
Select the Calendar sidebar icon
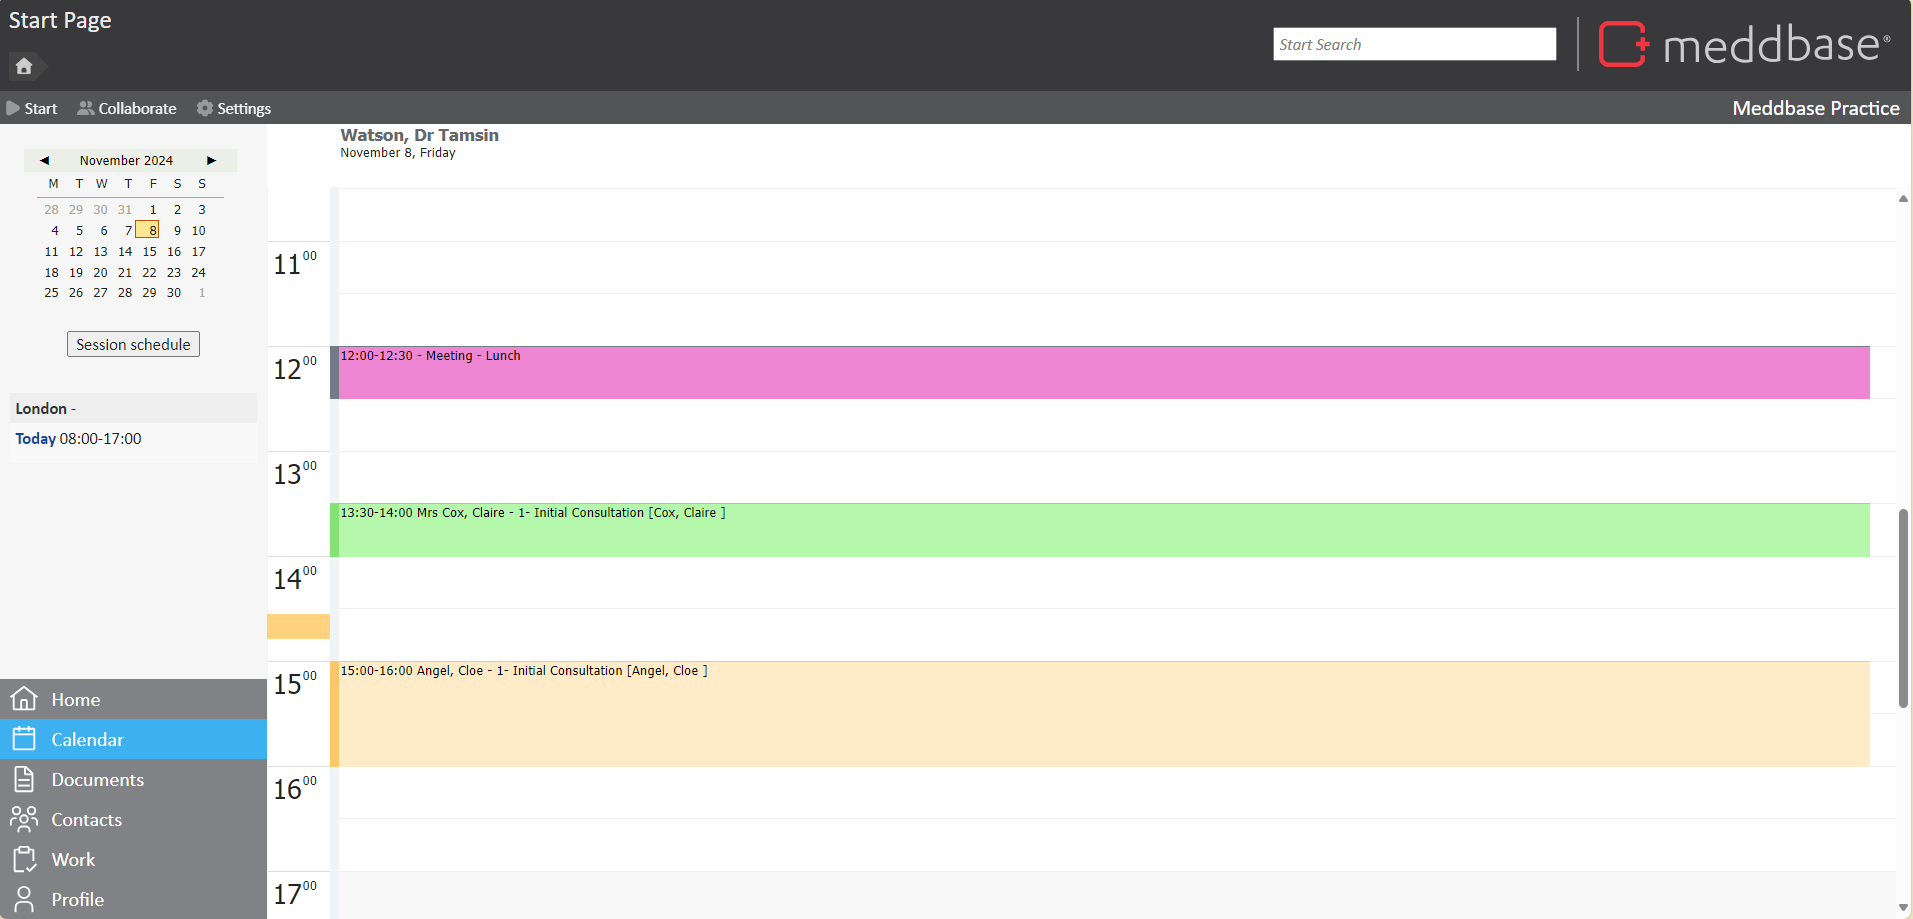pos(24,739)
